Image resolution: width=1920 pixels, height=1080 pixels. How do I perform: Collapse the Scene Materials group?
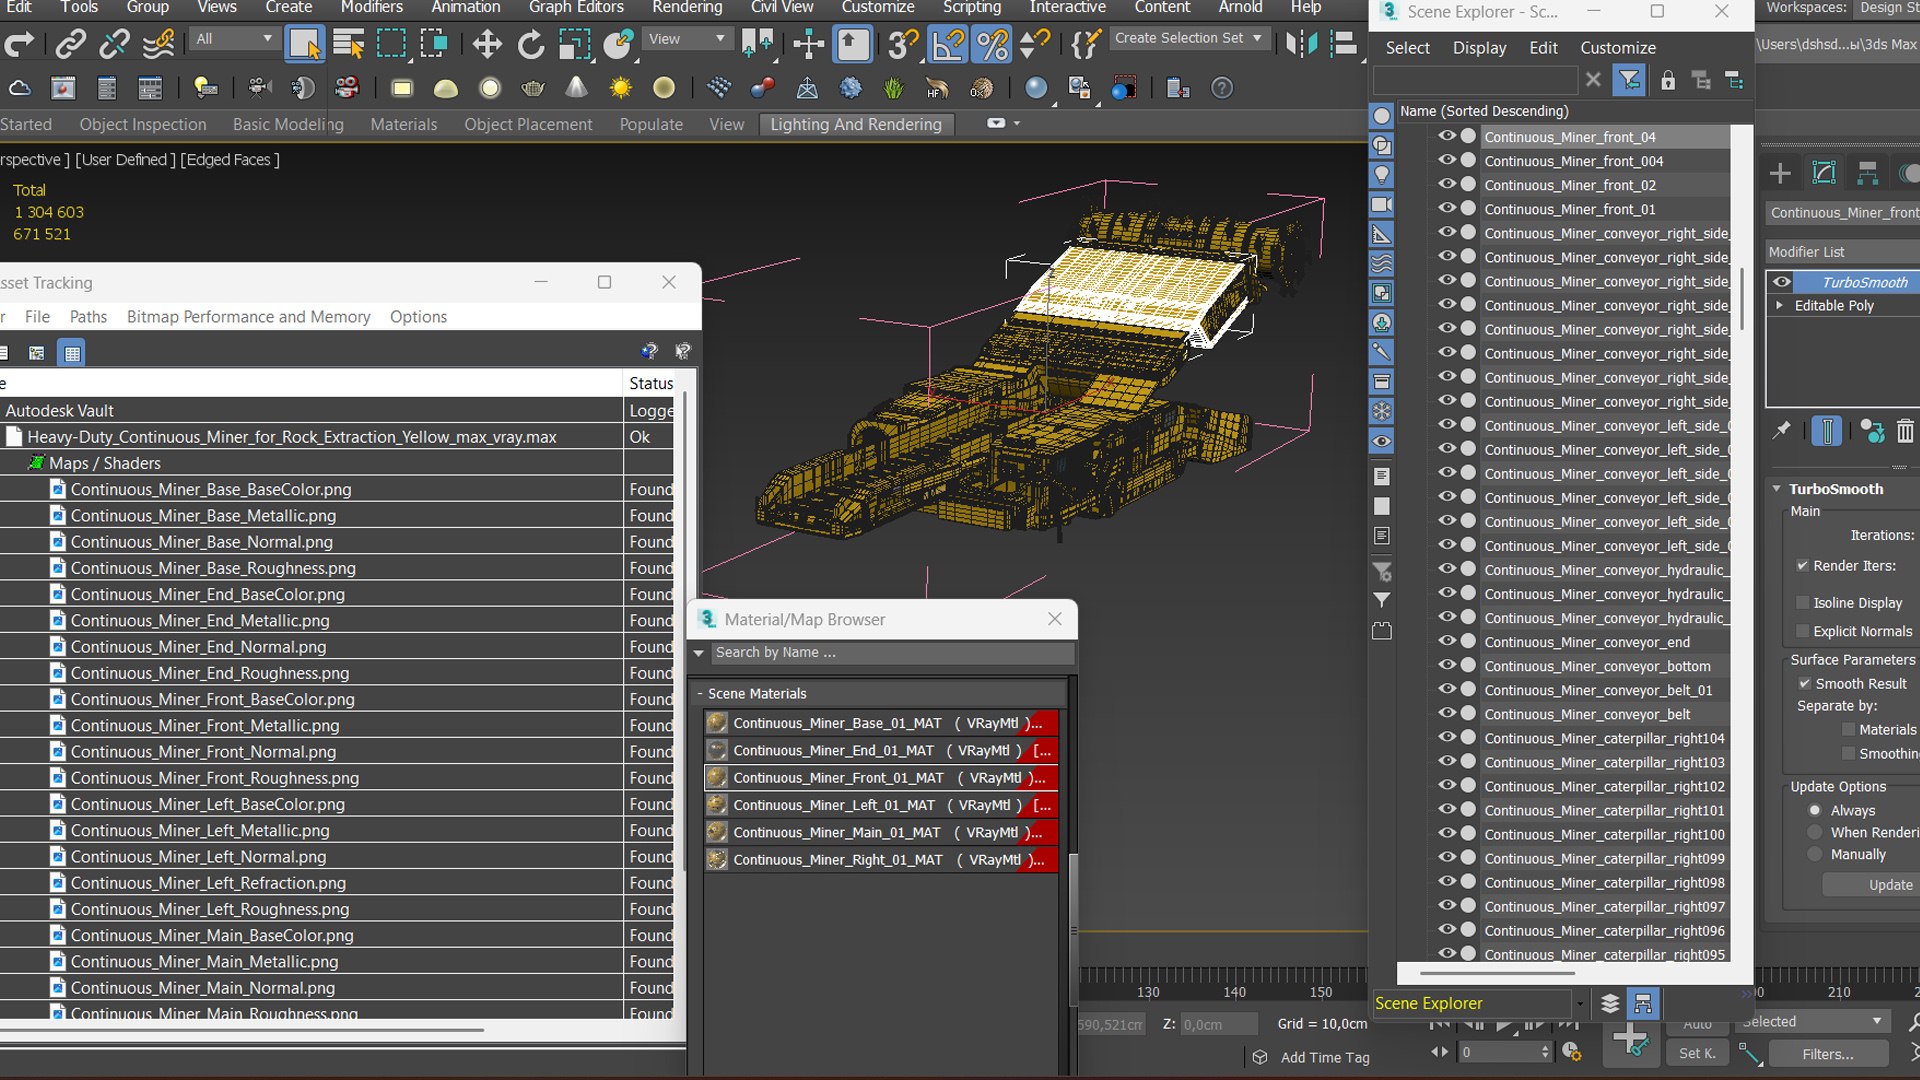(x=700, y=693)
